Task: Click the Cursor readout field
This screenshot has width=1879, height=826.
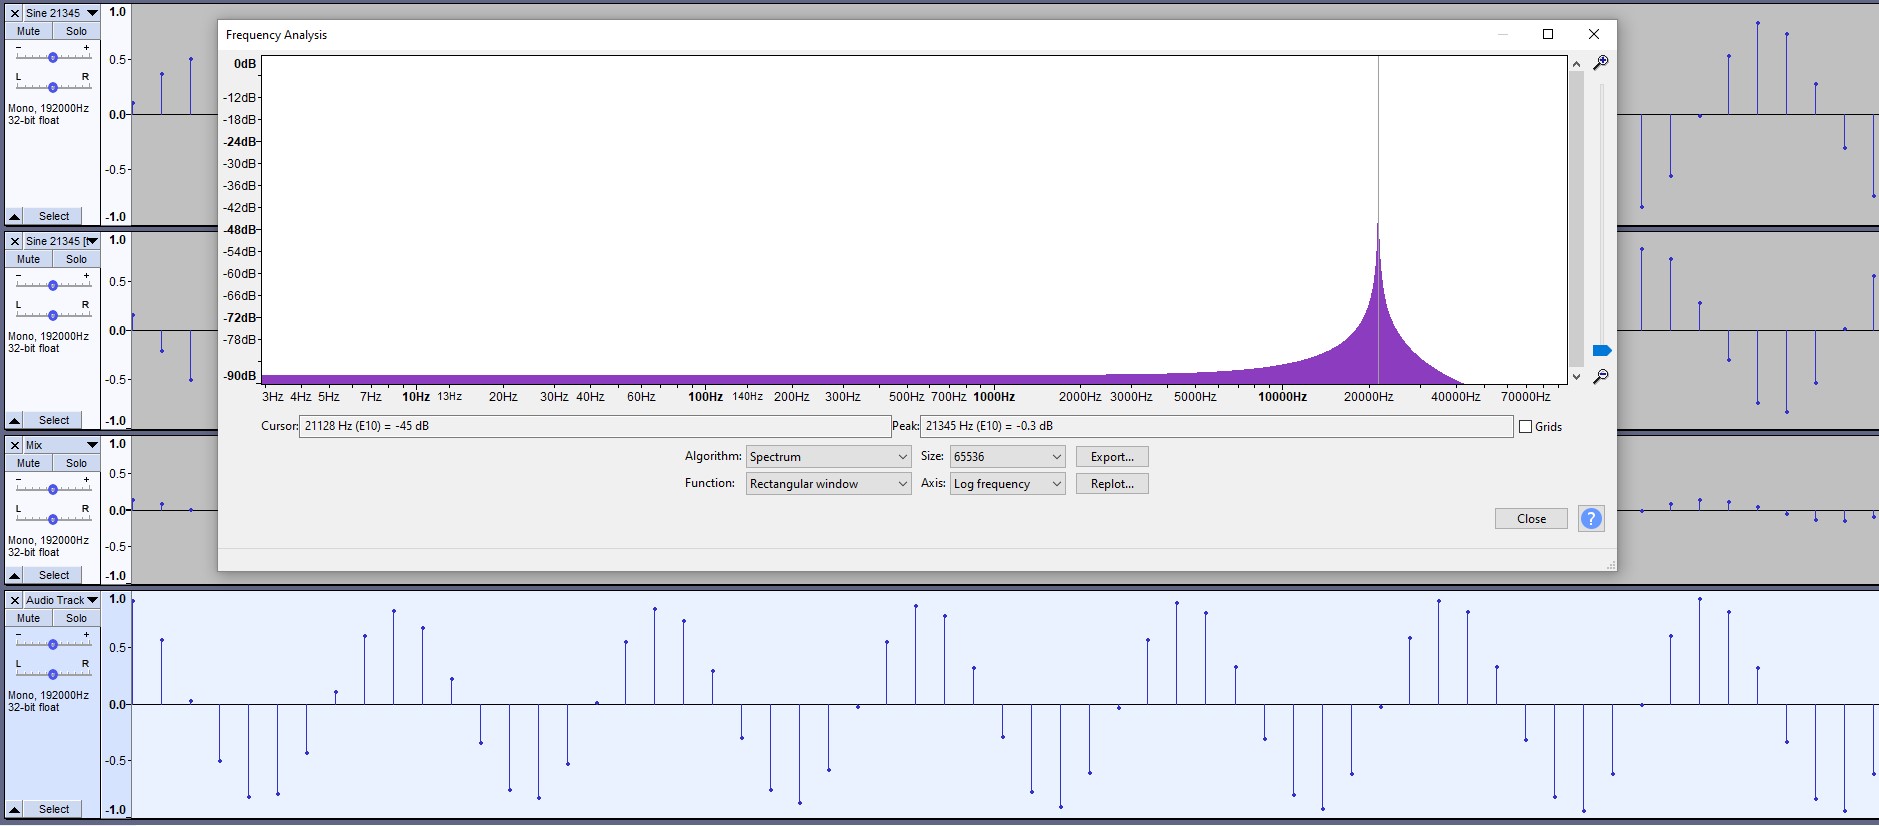Action: (x=594, y=426)
